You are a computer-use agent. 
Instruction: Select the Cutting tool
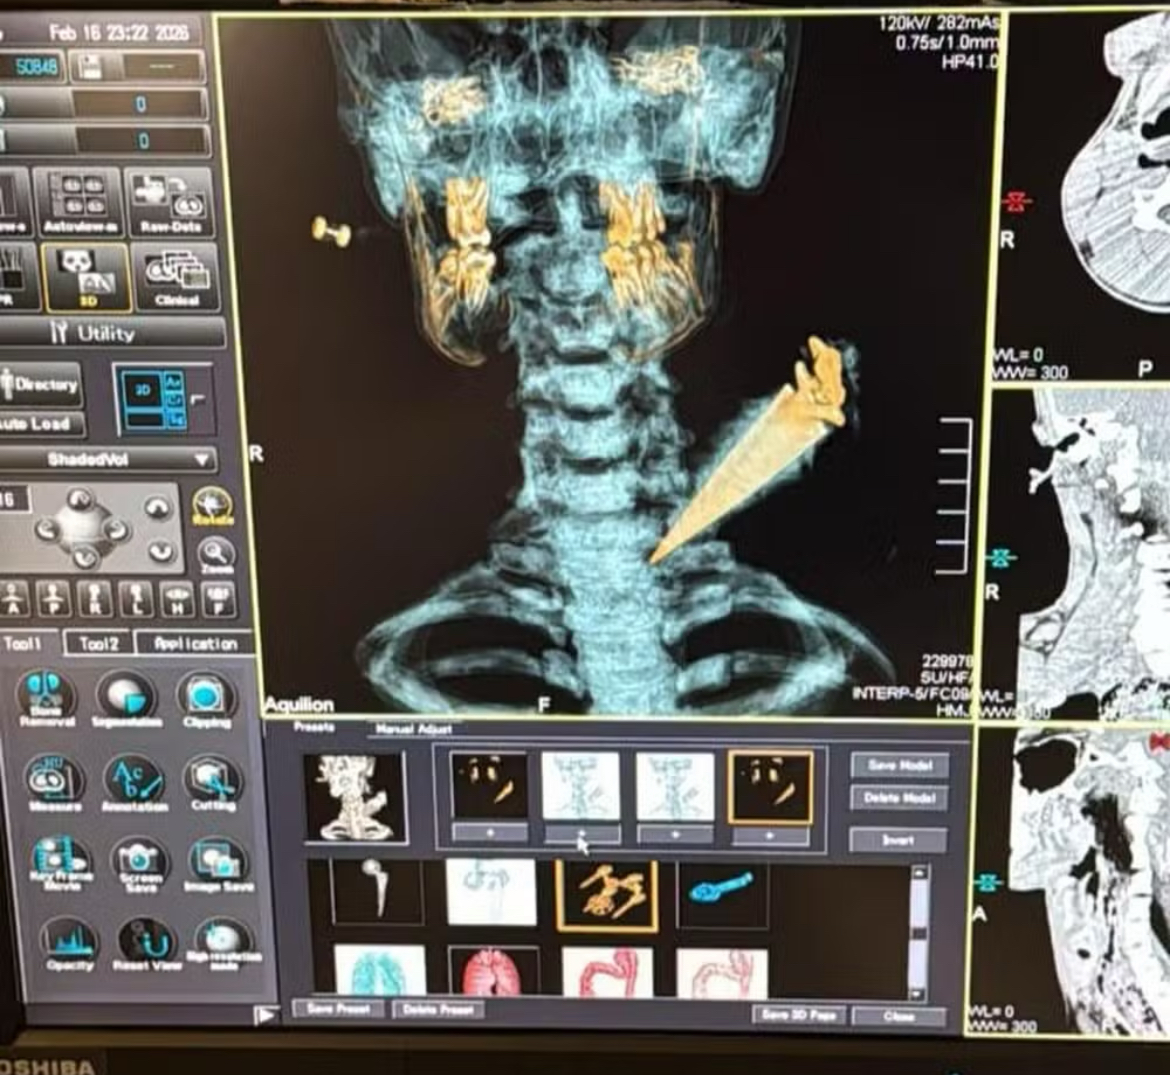pos(212,780)
